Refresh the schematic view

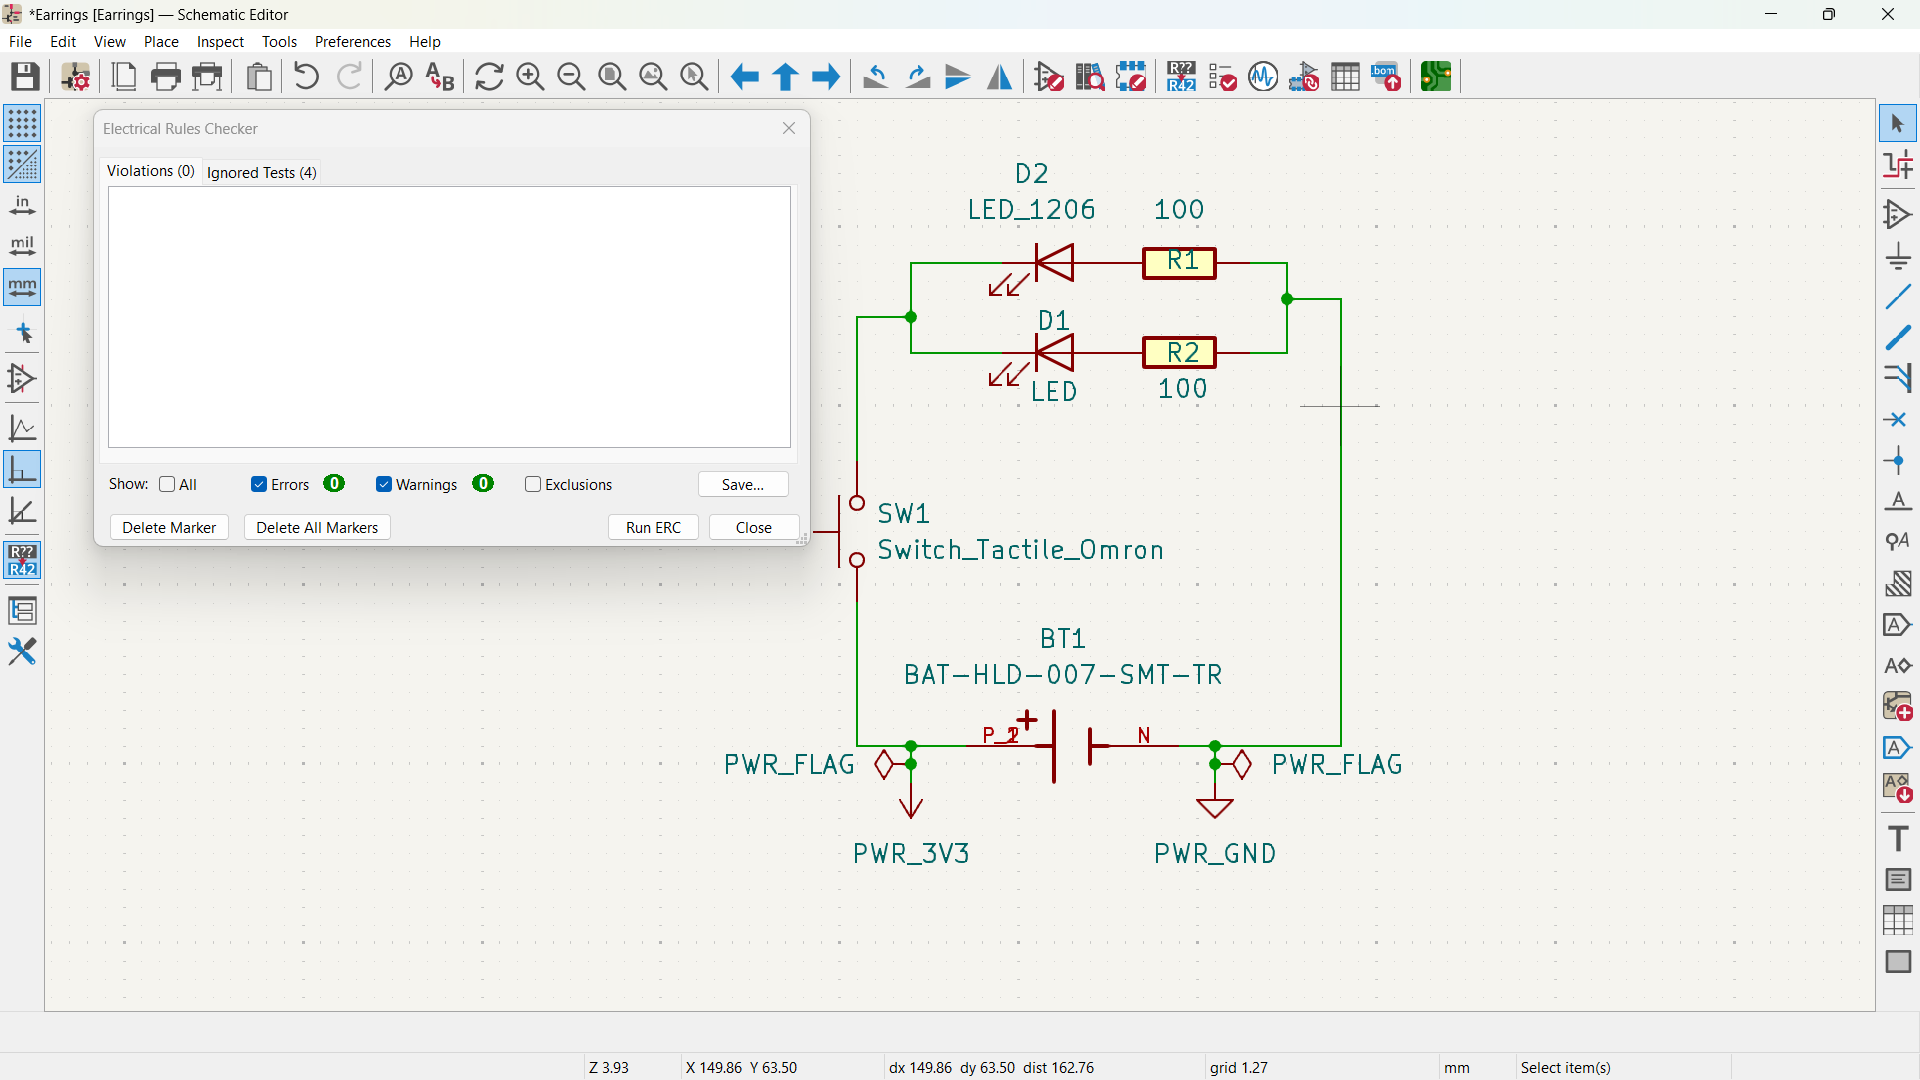489,77
